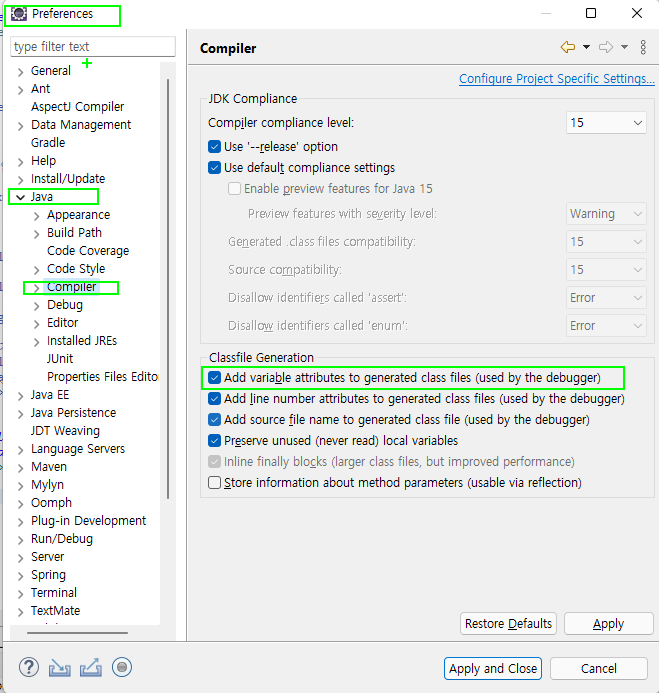The width and height of the screenshot is (659, 693).
Task: Select Gradle in preferences tree
Action: [x=48, y=143]
